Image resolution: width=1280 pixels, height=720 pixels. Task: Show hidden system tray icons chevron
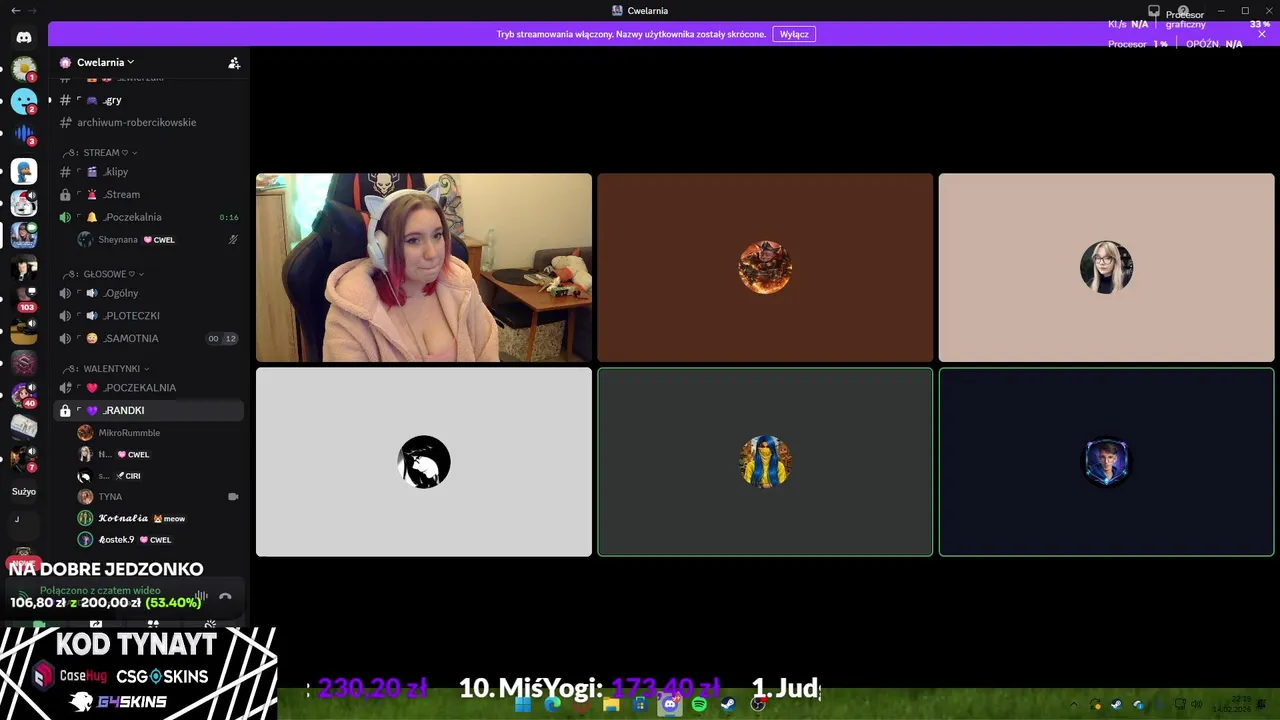coord(1075,704)
